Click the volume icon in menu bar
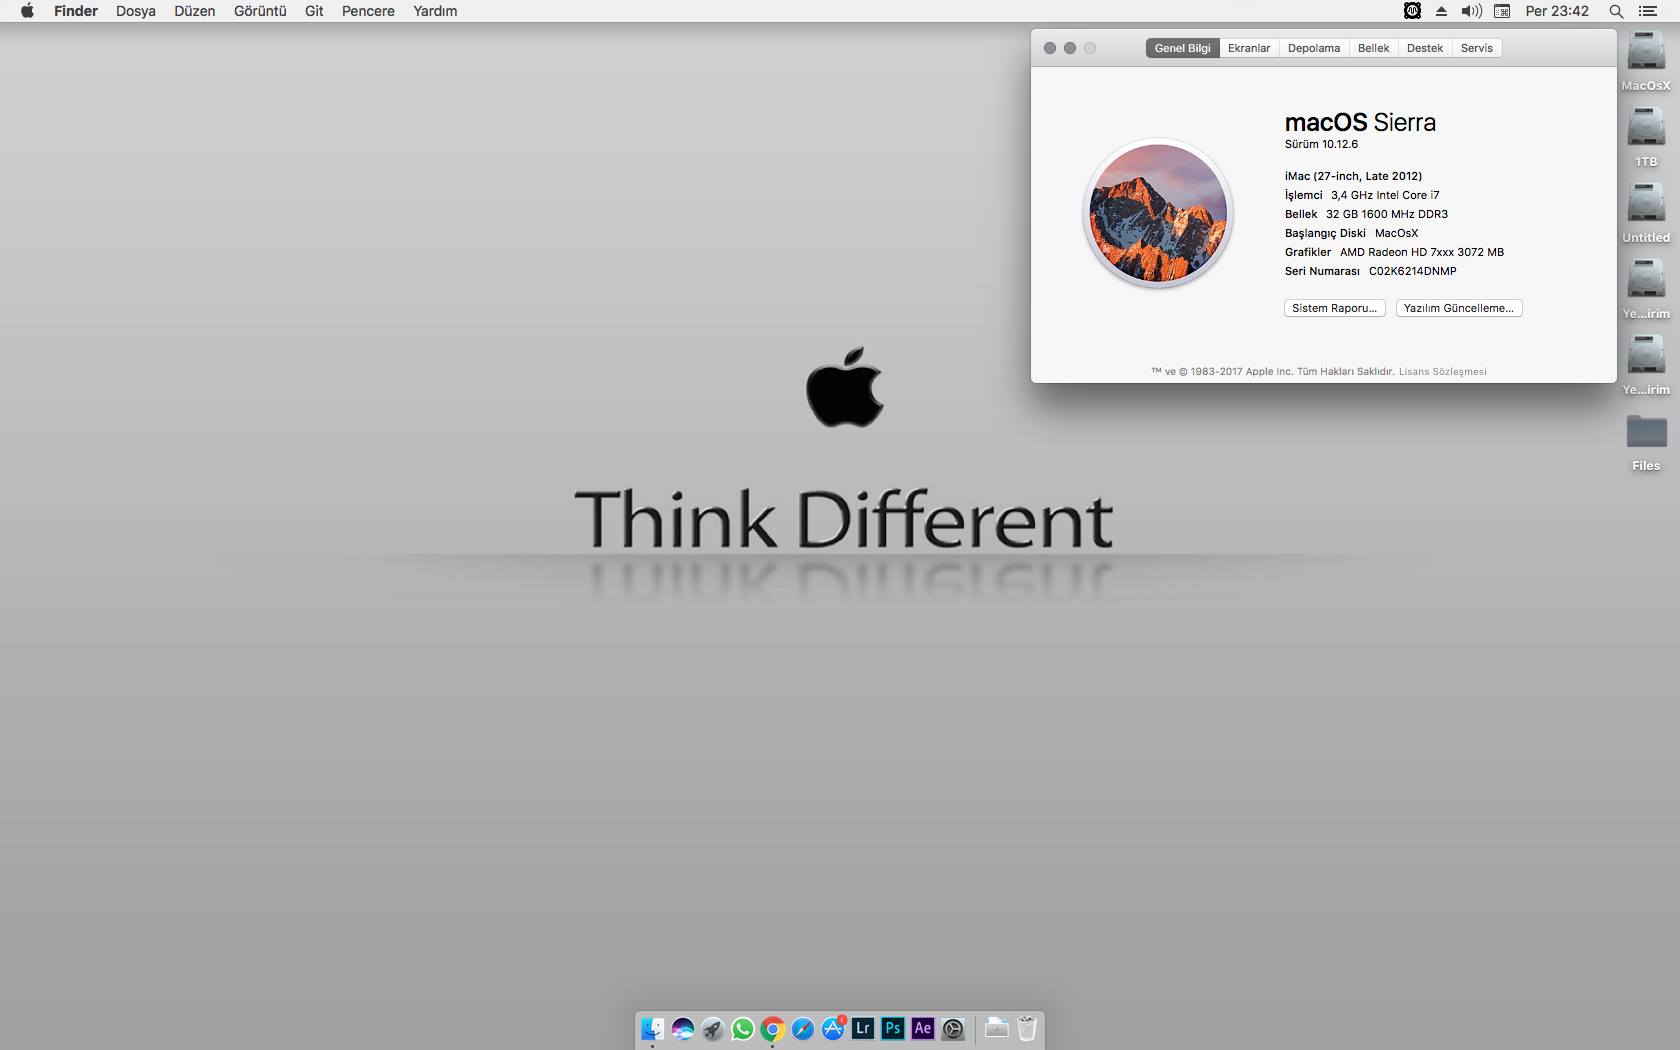Viewport: 1680px width, 1050px height. tap(1471, 11)
